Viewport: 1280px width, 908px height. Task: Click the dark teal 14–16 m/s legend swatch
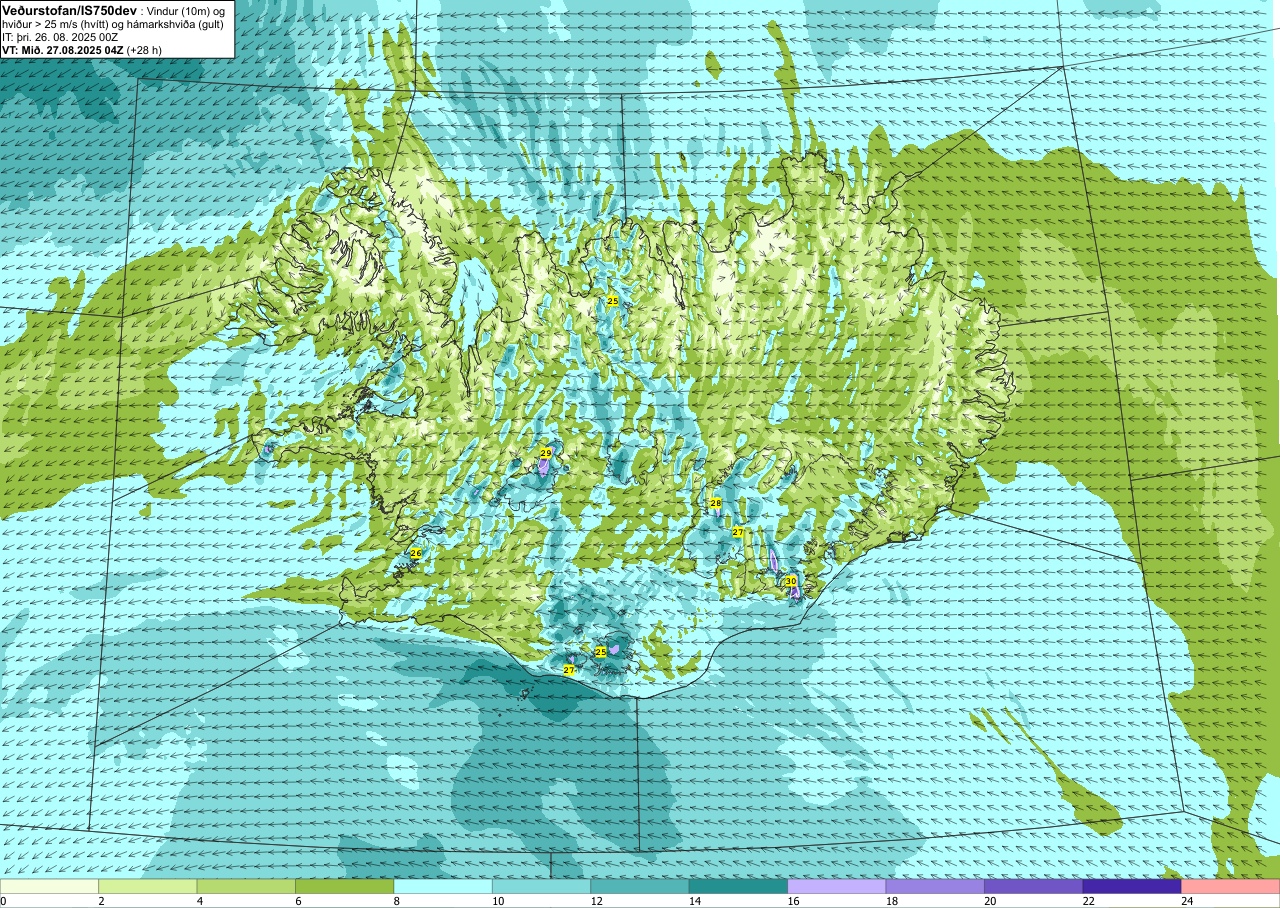pos(738,886)
